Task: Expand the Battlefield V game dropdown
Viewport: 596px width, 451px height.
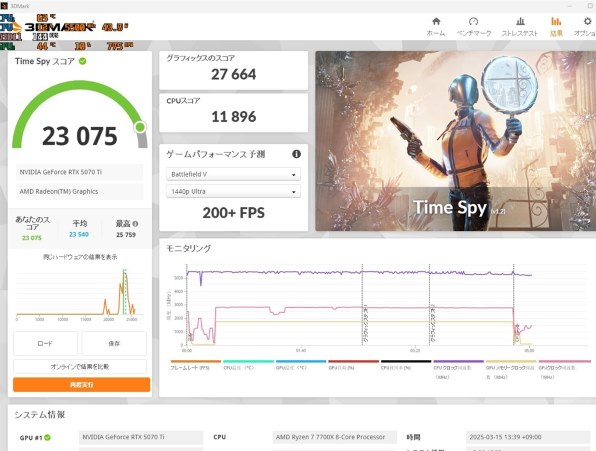Action: click(233, 174)
